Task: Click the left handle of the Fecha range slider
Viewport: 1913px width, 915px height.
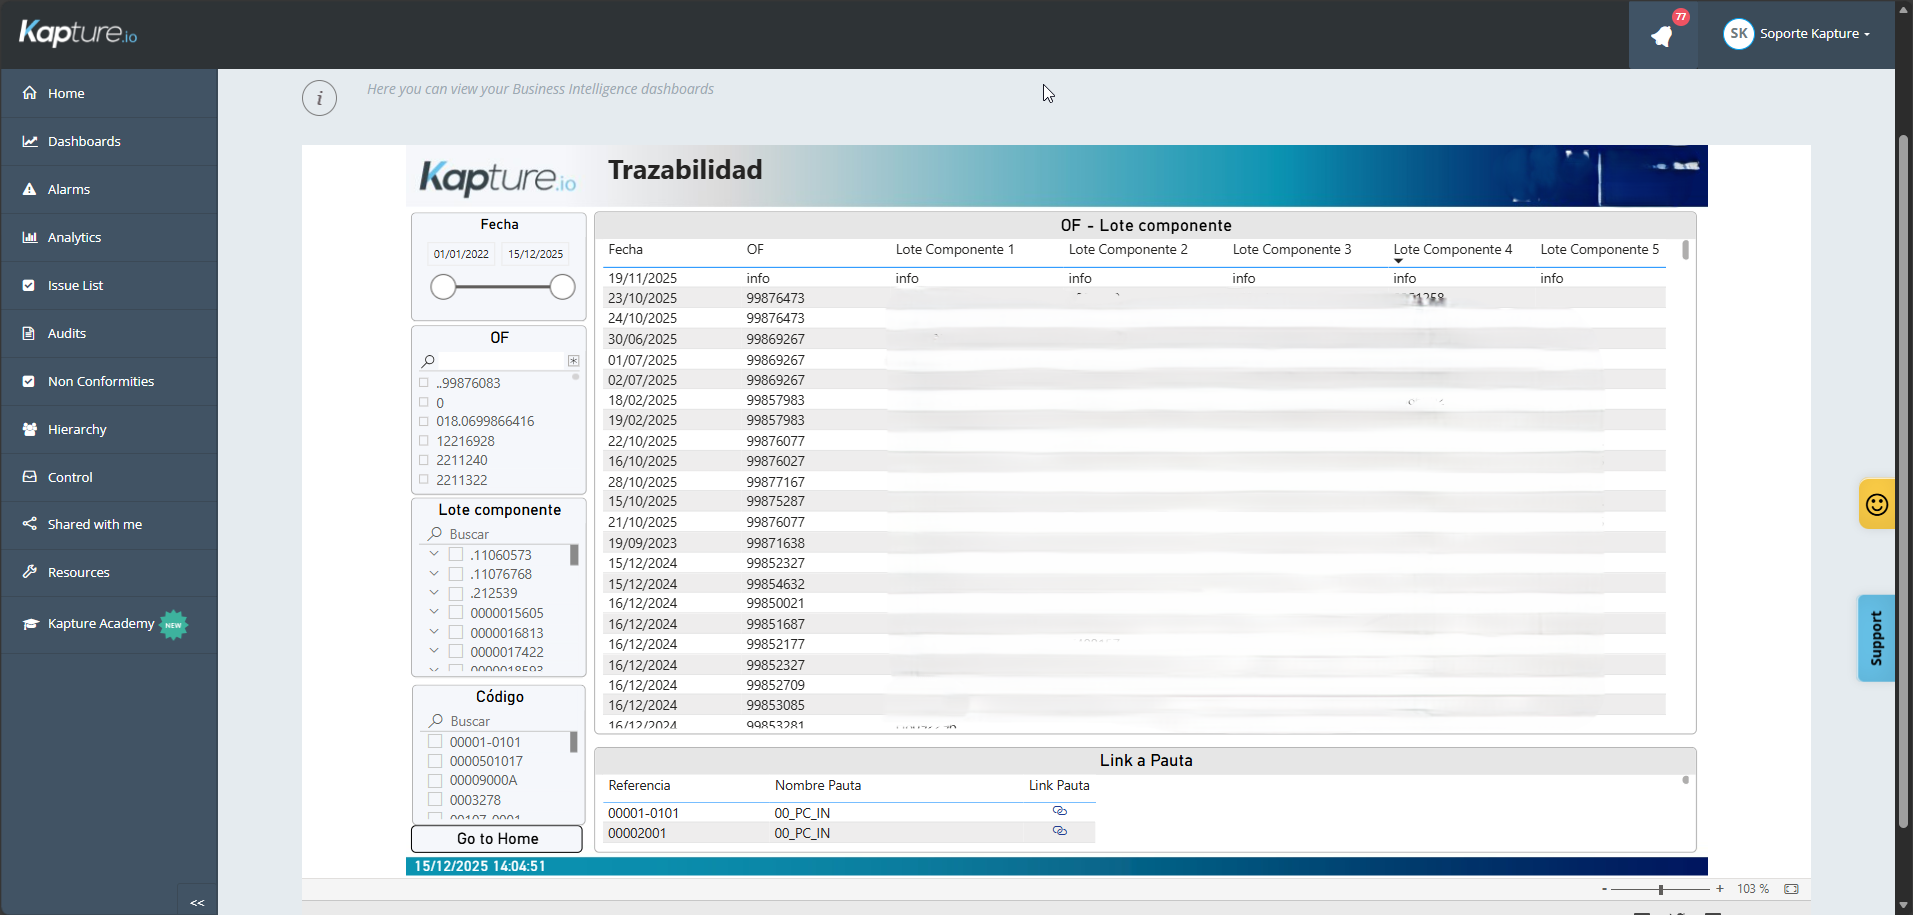Action: (443, 287)
